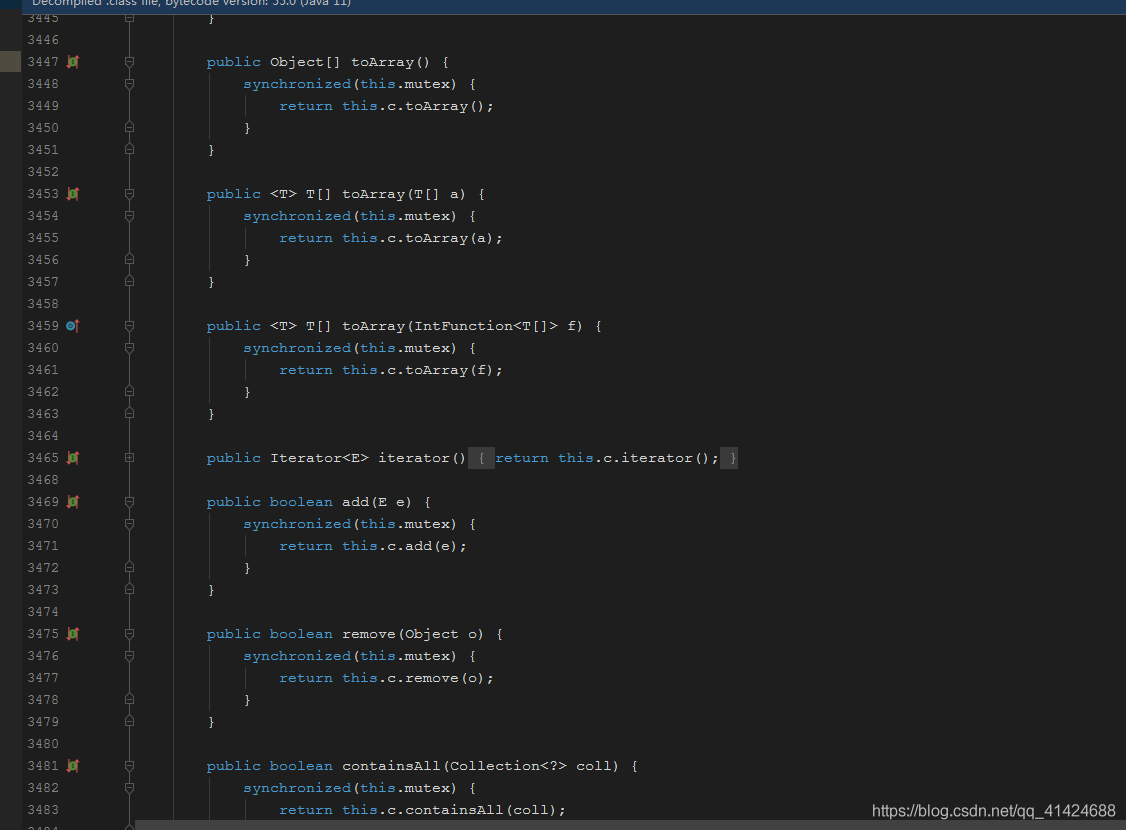Click override gutter icon on line 3475
Image resolution: width=1126 pixels, height=830 pixels.
click(73, 634)
